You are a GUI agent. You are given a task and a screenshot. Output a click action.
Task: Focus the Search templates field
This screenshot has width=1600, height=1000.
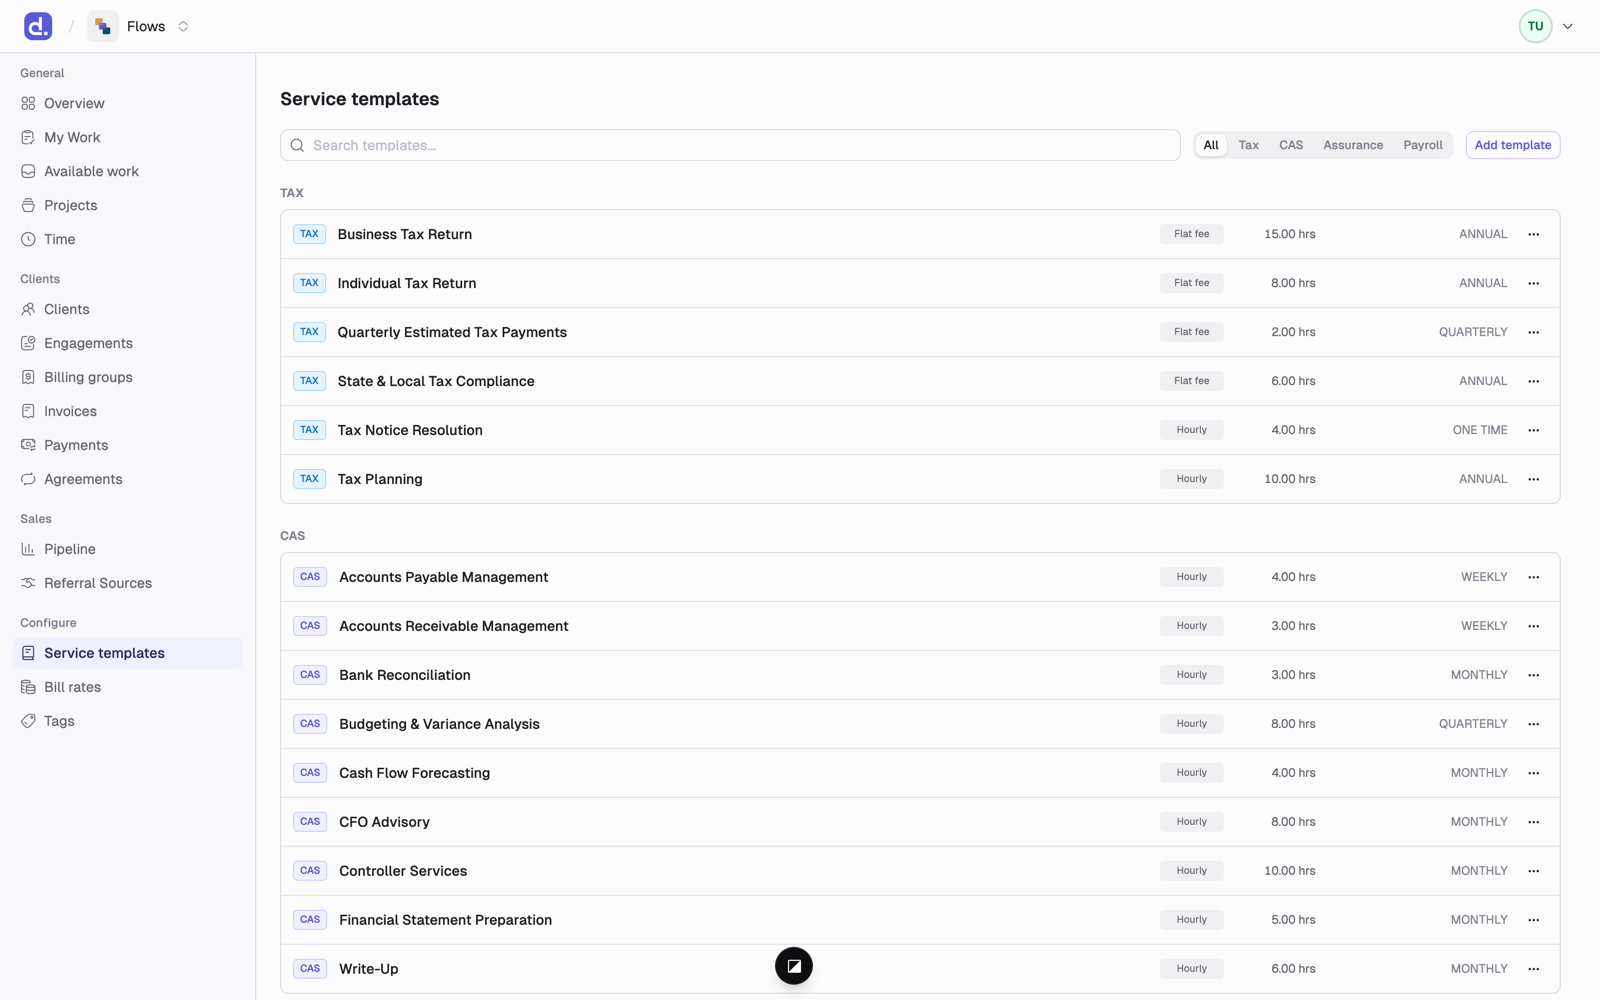click(x=730, y=145)
